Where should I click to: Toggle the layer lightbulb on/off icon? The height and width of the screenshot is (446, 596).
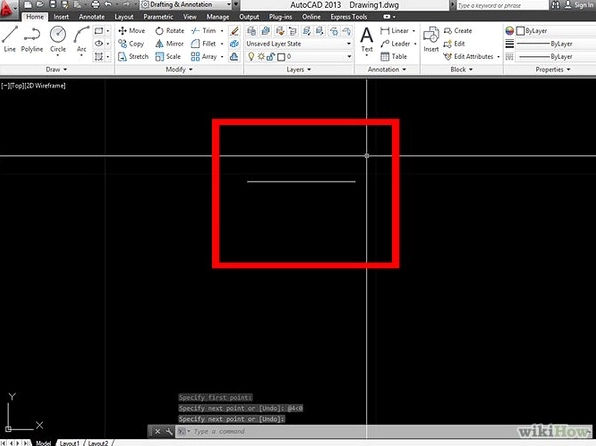251,57
